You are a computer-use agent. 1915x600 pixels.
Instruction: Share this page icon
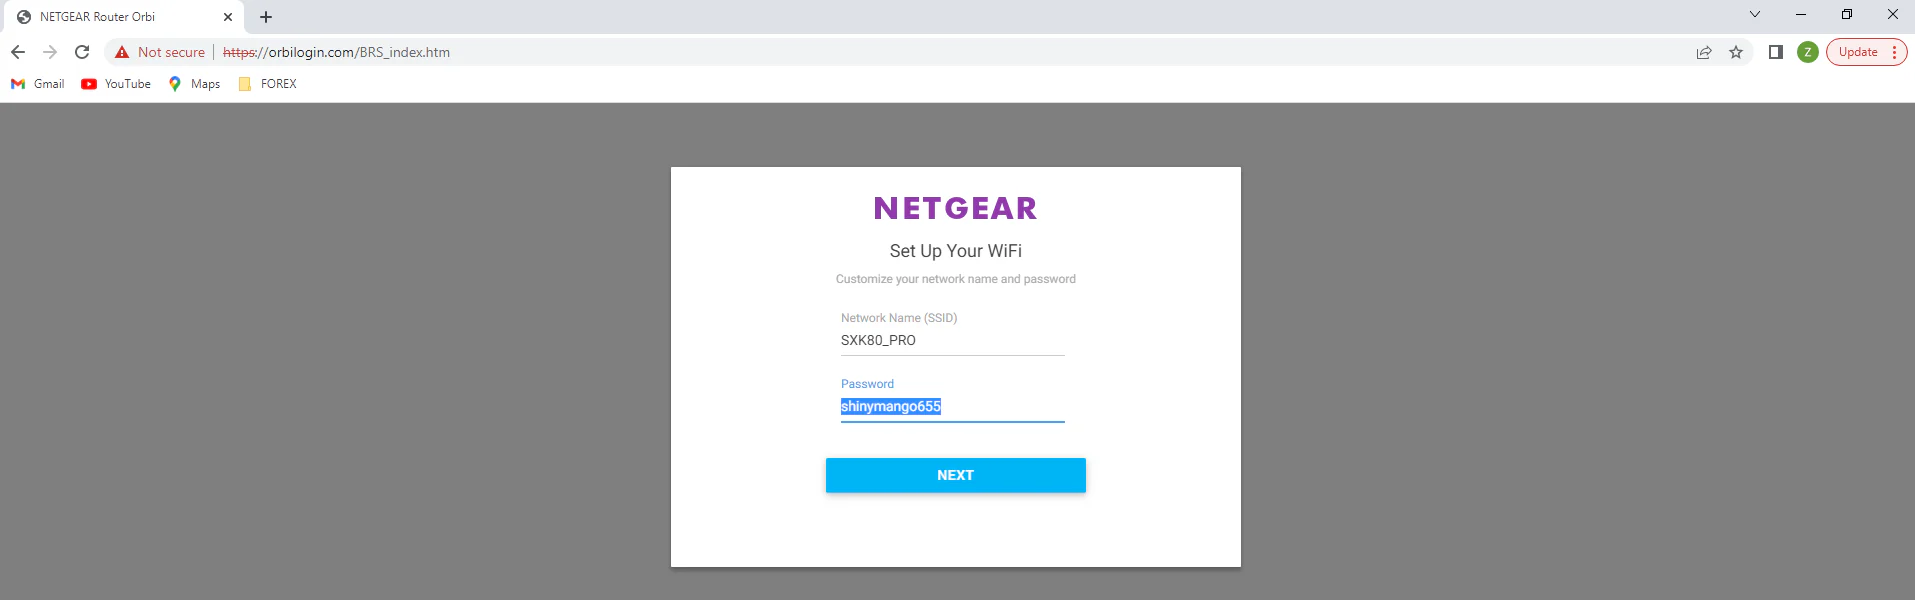(x=1704, y=52)
